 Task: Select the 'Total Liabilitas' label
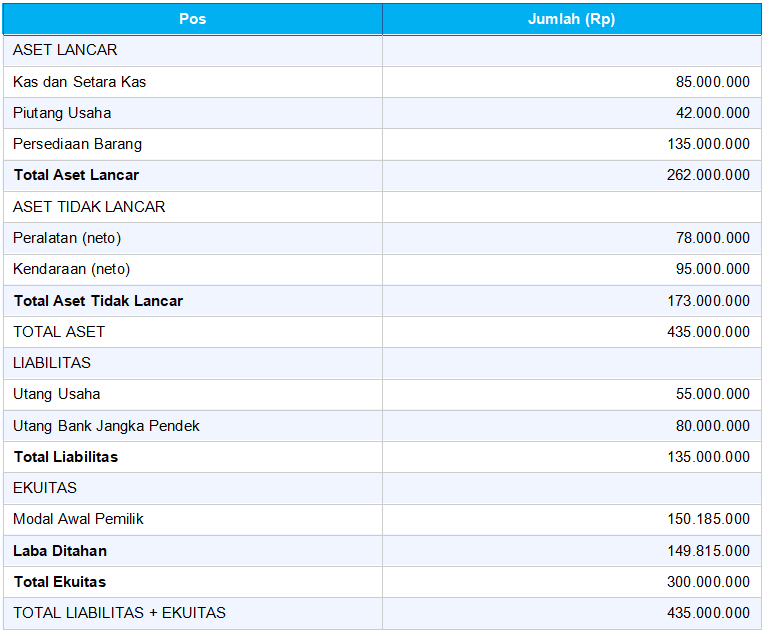(x=66, y=457)
